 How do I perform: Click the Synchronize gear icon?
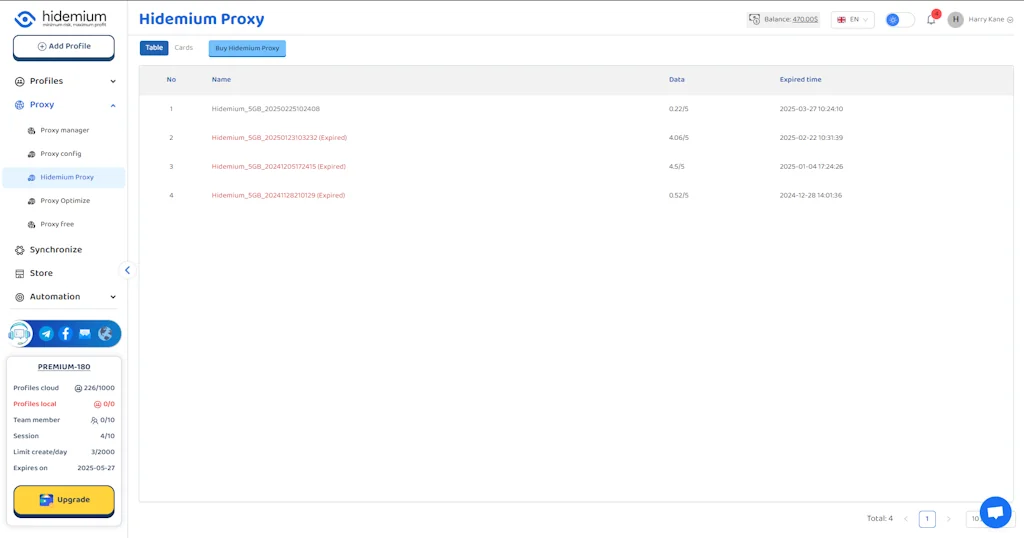click(20, 250)
